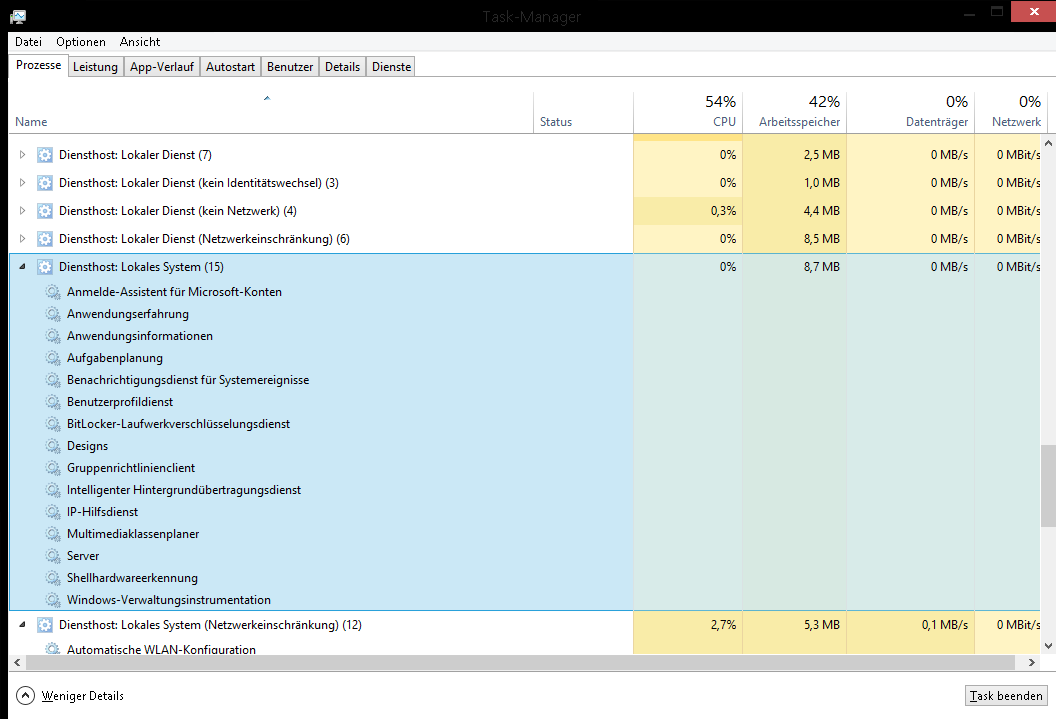Click service icon beside Benutzerprofildienst
Image resolution: width=1056 pixels, height=719 pixels.
[x=53, y=402]
